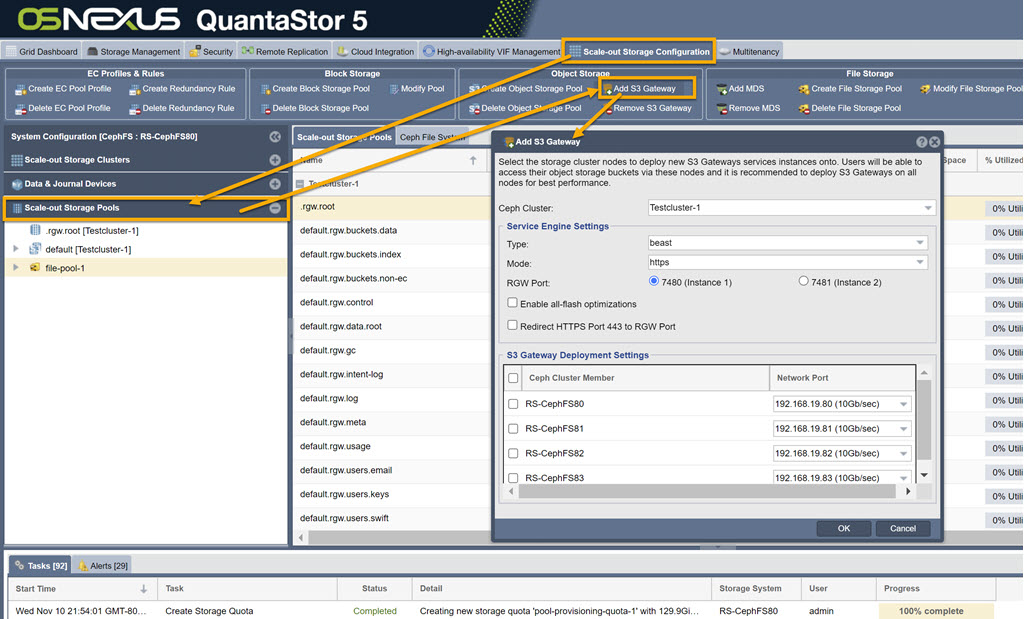The image size is (1024, 619).
Task: Click Add S3 Gateway toolbar icon
Action: [607, 89]
